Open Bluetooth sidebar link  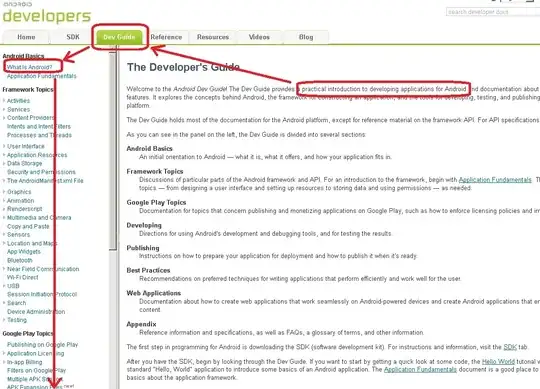point(20,260)
